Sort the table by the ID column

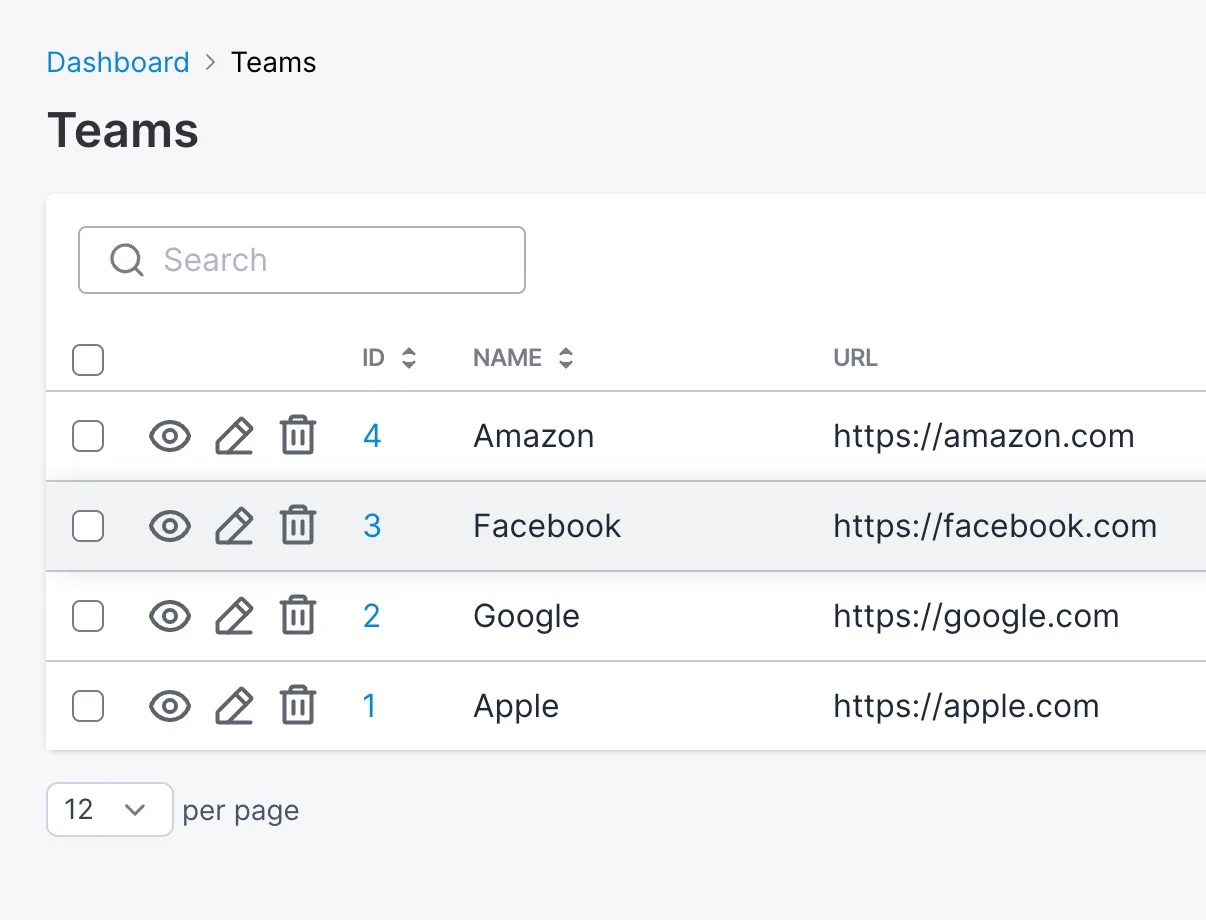point(389,358)
